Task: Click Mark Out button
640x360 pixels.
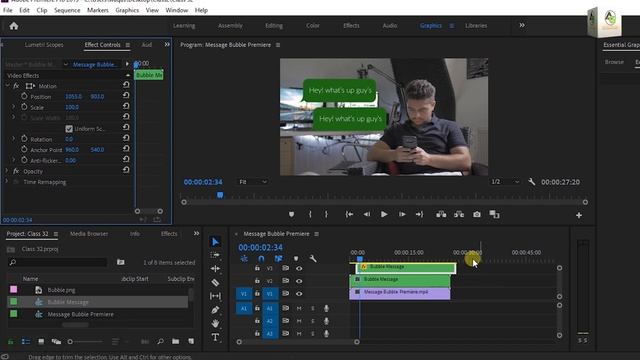Action: (x=326, y=214)
